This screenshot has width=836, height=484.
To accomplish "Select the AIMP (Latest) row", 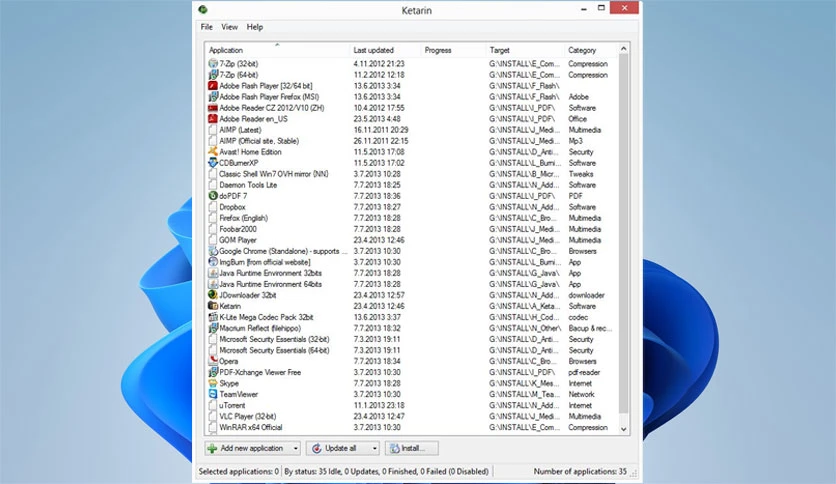I will (x=412, y=130).
